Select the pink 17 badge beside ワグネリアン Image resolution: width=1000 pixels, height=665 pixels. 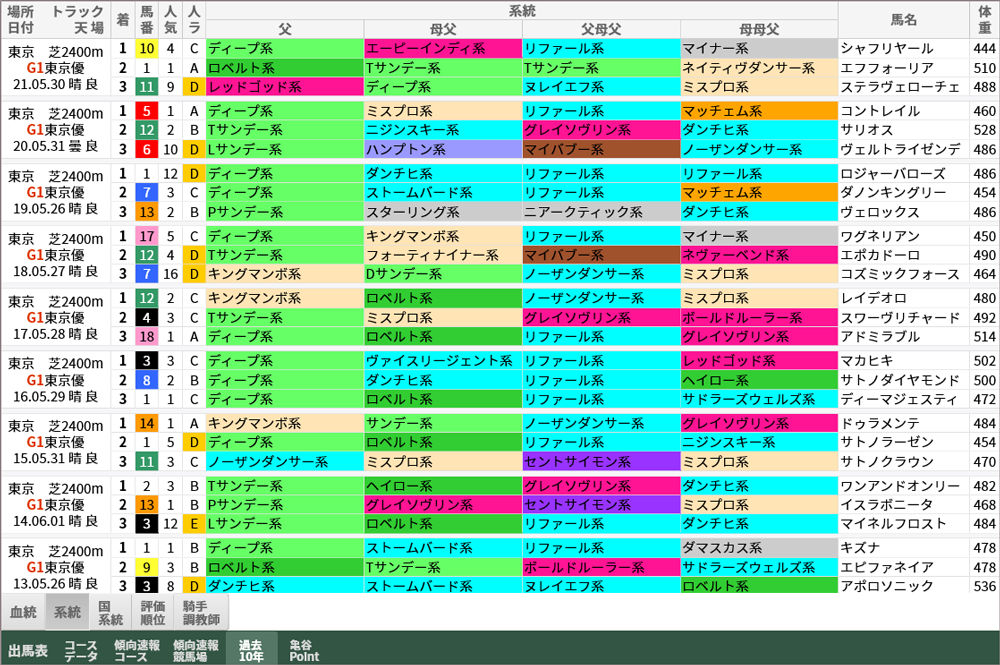(146, 237)
